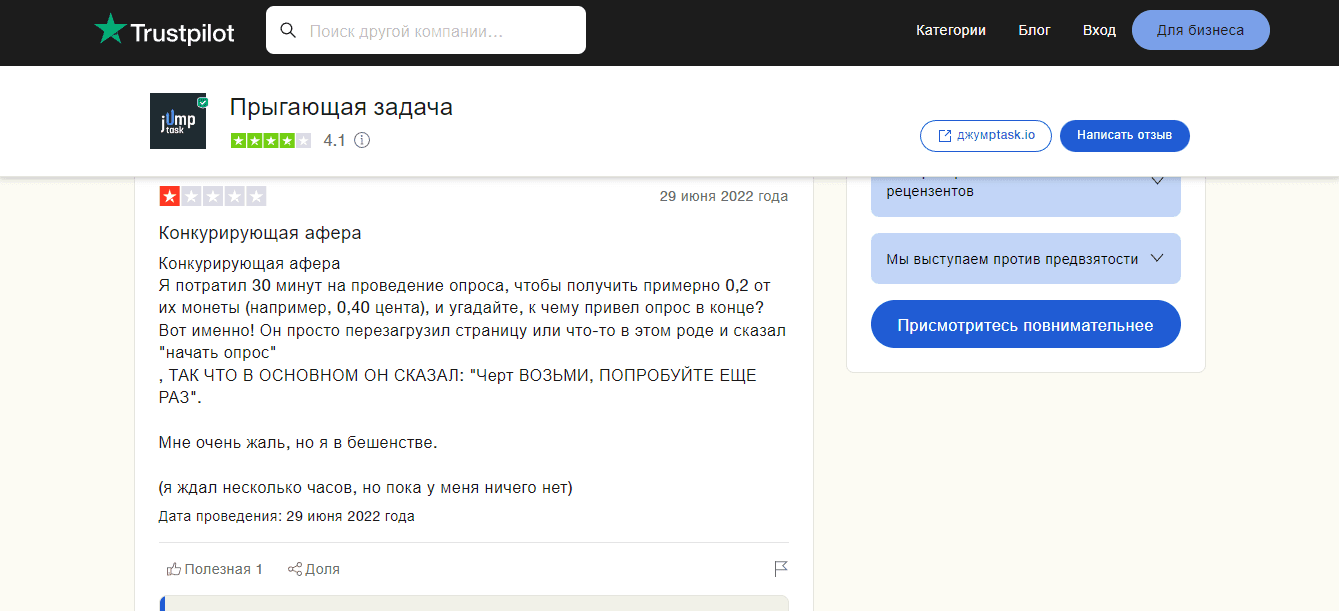1339x611 pixels.
Task: Click the 4.1 company star rating
Action: coord(270,141)
